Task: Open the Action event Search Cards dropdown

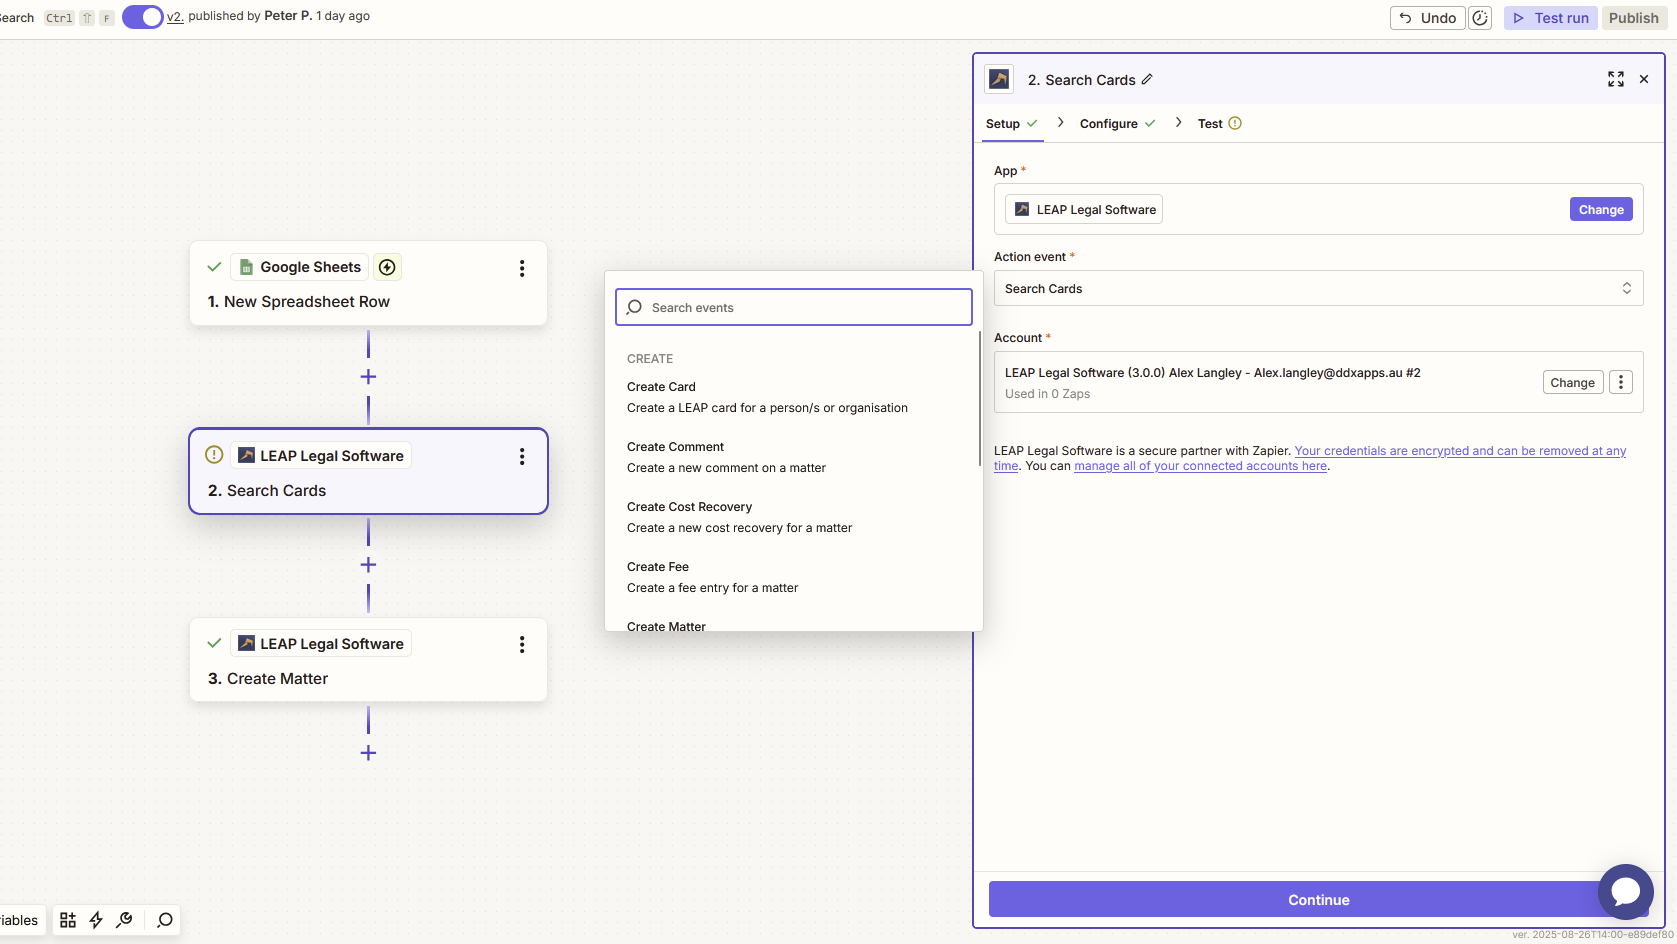Action: (1317, 289)
